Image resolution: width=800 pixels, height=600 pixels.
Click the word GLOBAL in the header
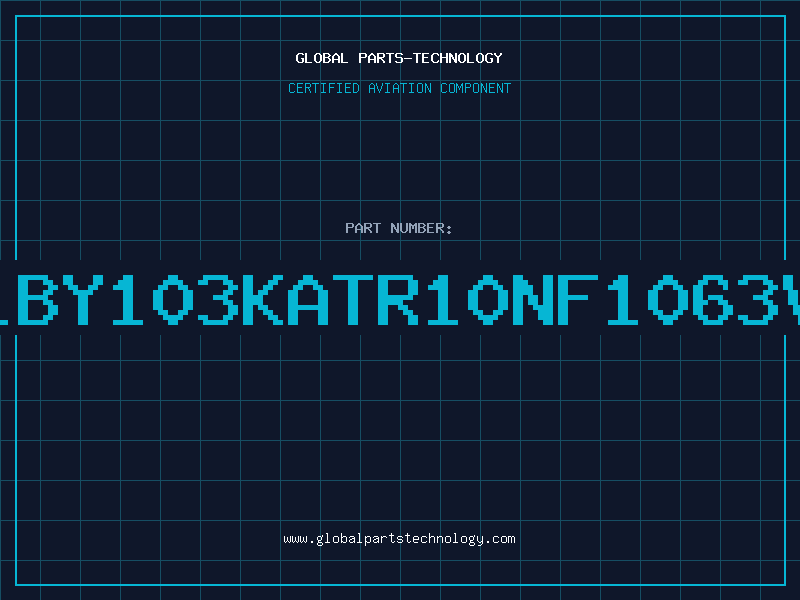point(322,58)
